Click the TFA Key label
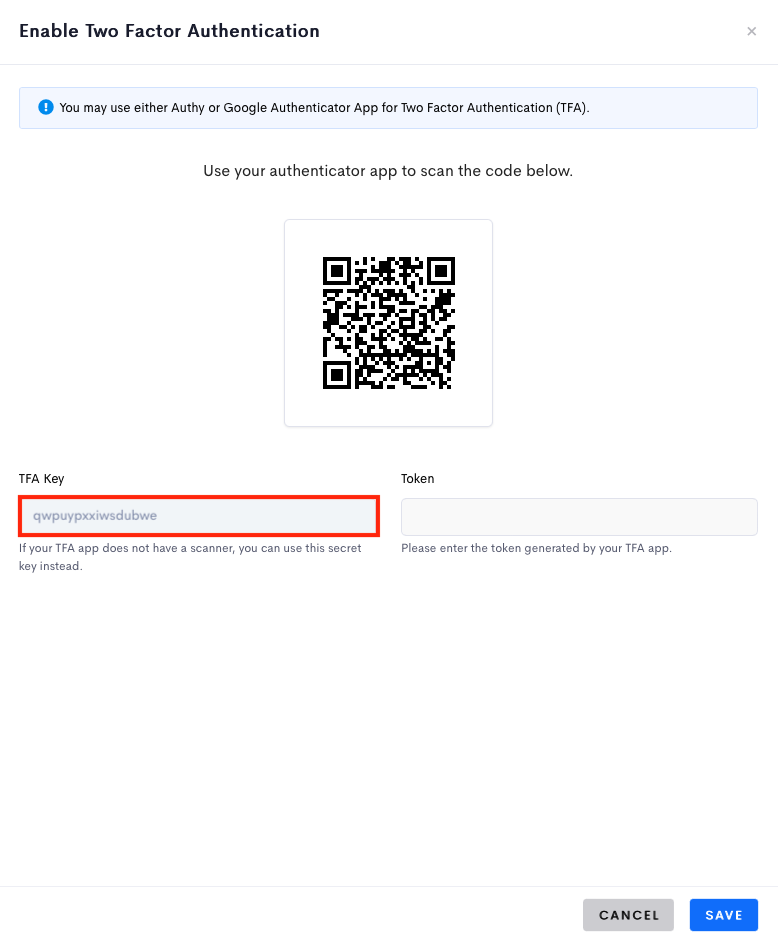 41,479
